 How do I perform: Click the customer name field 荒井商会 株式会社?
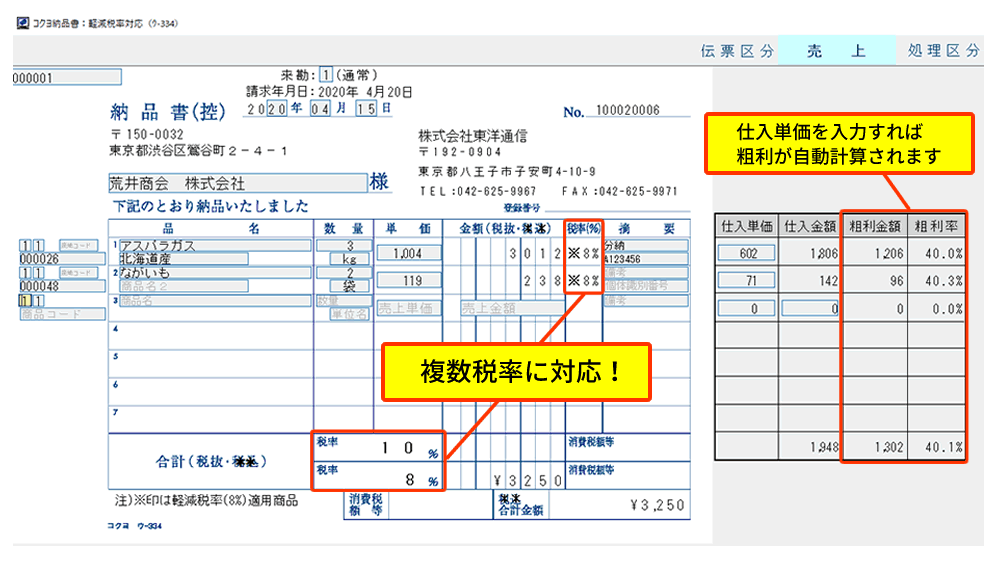point(238,184)
